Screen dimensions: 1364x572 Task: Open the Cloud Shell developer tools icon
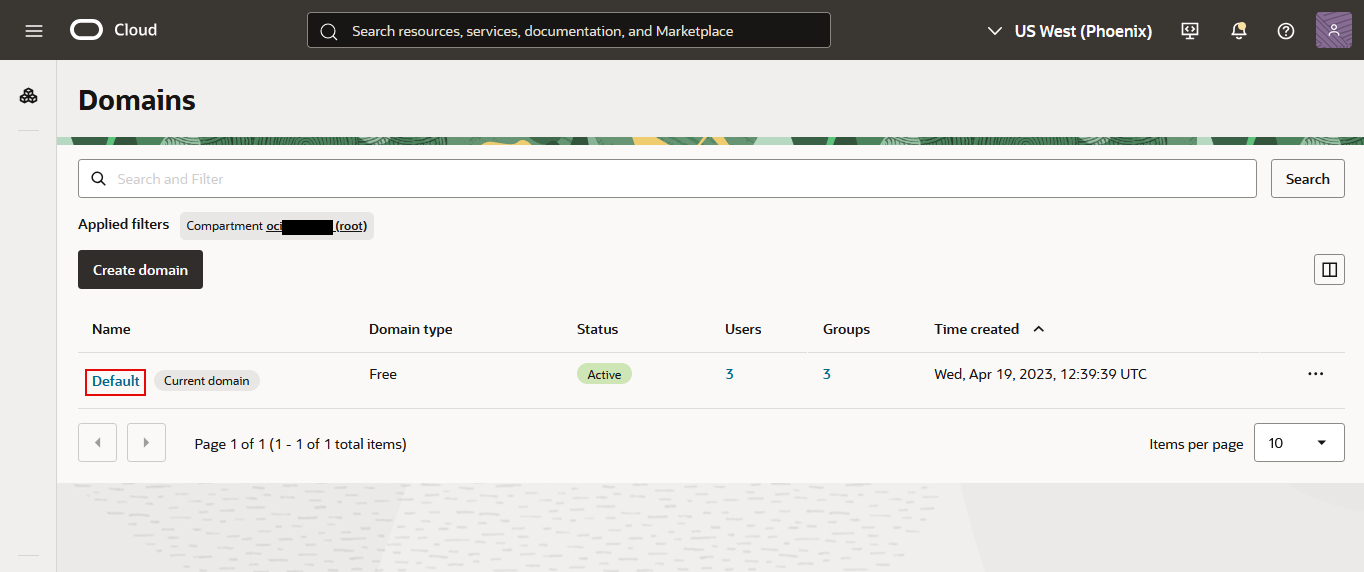coord(1189,31)
